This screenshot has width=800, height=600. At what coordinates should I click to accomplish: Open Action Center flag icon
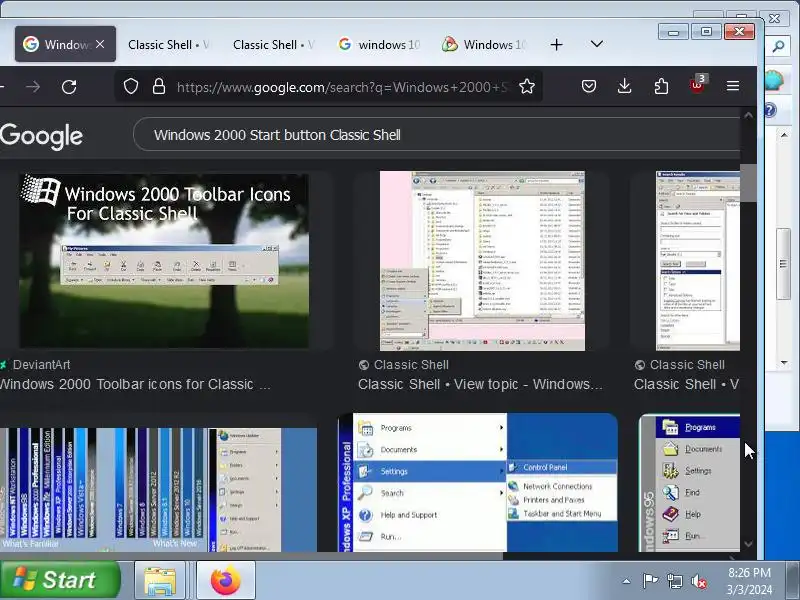coord(650,581)
